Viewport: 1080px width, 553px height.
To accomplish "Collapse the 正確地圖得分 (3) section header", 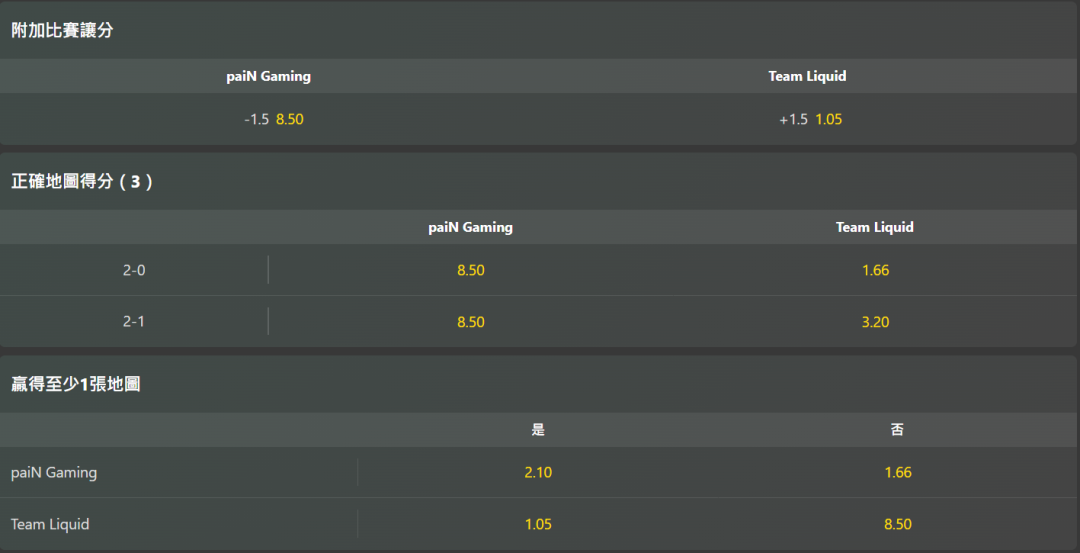I will coord(82,182).
